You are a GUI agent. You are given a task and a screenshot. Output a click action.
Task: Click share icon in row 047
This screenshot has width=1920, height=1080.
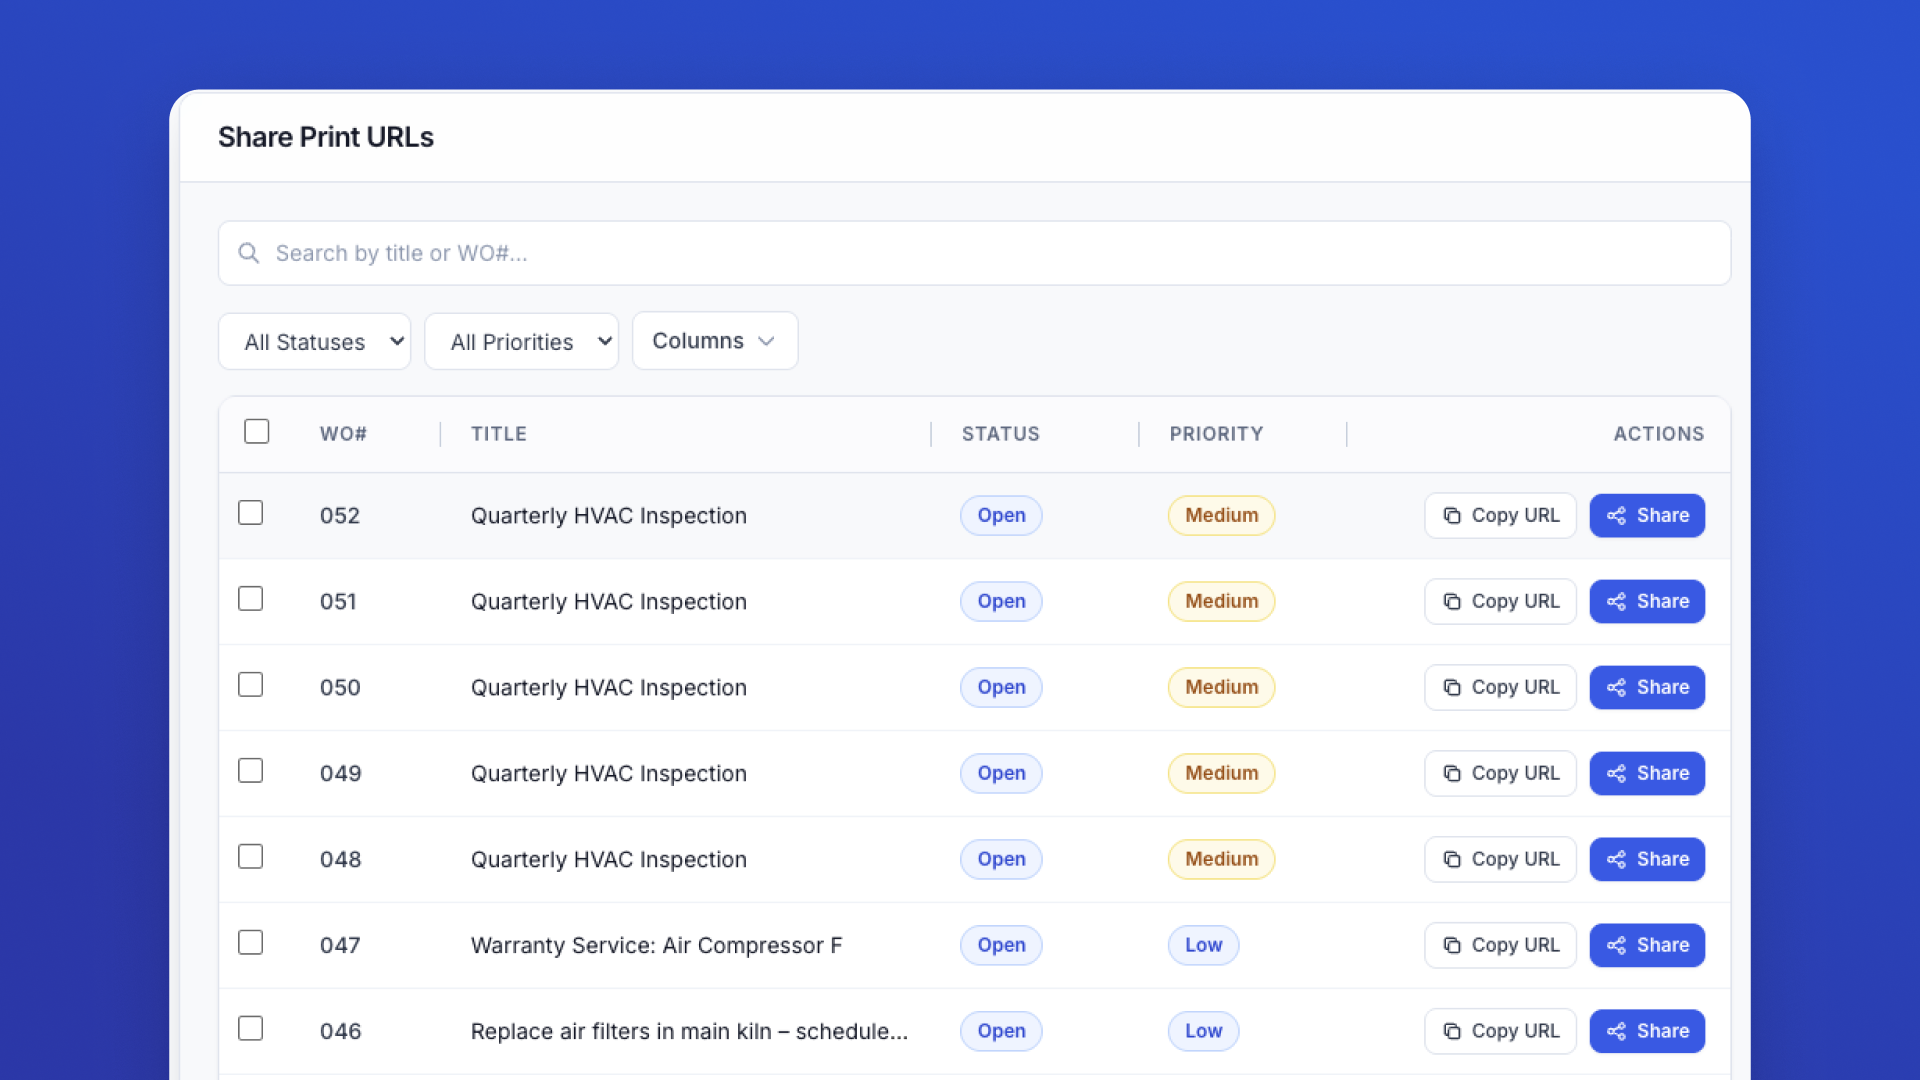[x=1616, y=946]
